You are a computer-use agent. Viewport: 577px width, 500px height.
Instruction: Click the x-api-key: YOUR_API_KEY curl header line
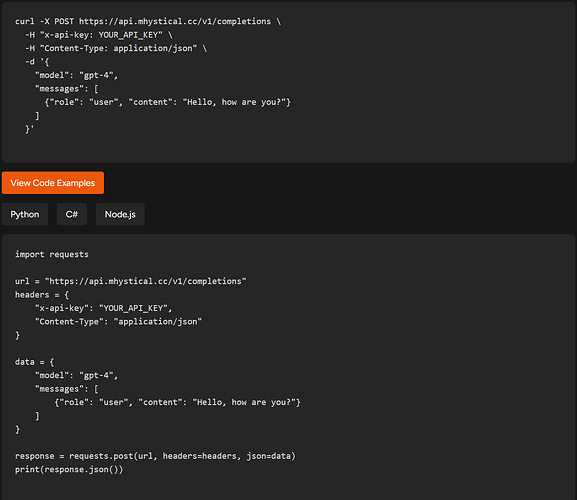pos(99,35)
